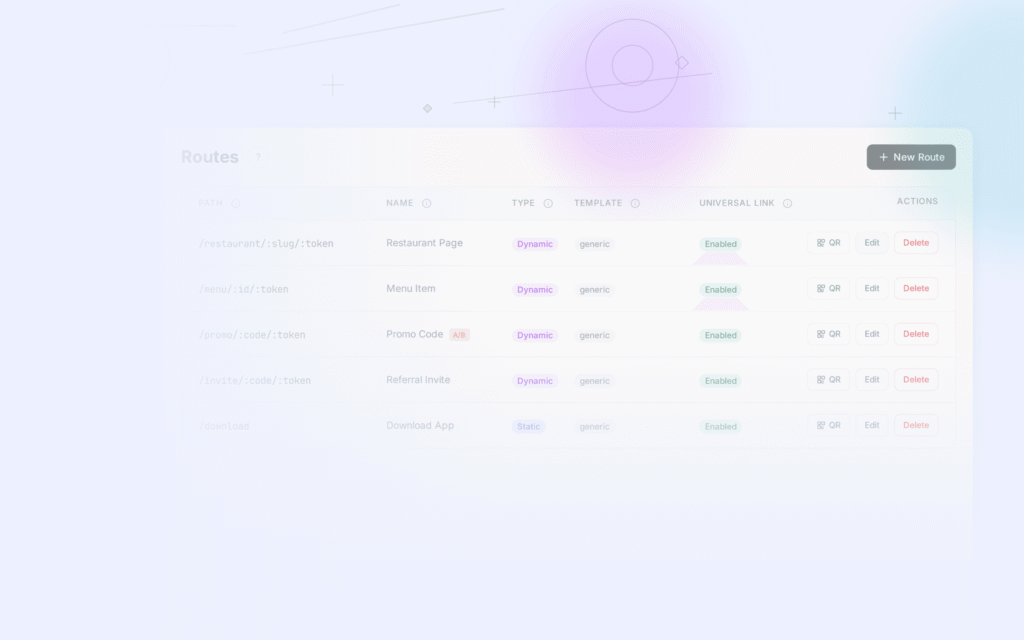Image resolution: width=1024 pixels, height=640 pixels.
Task: Click the A/B tag on Promo Code
Action: point(459,335)
